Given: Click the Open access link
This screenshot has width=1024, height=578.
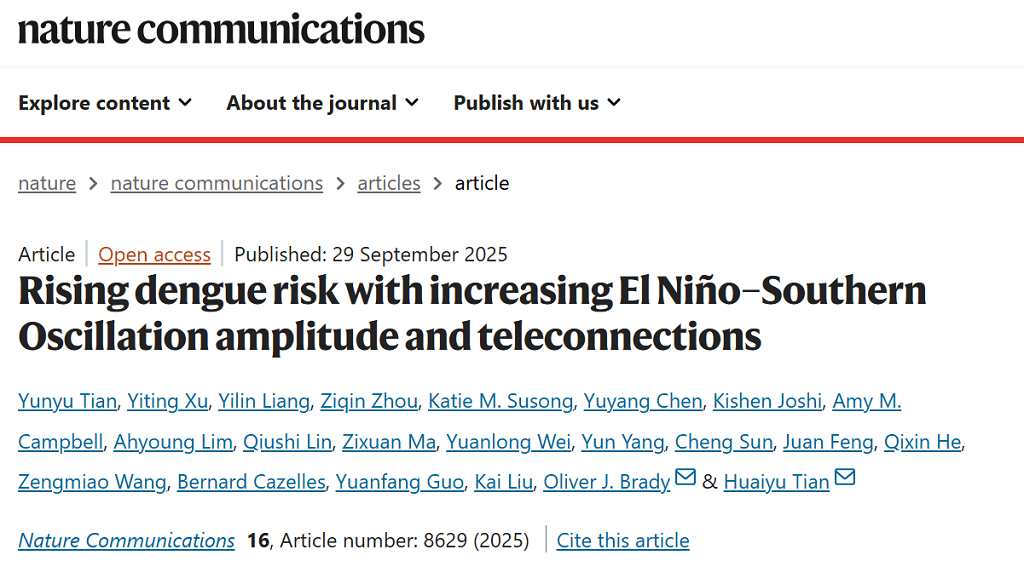Looking at the screenshot, I should pos(155,254).
